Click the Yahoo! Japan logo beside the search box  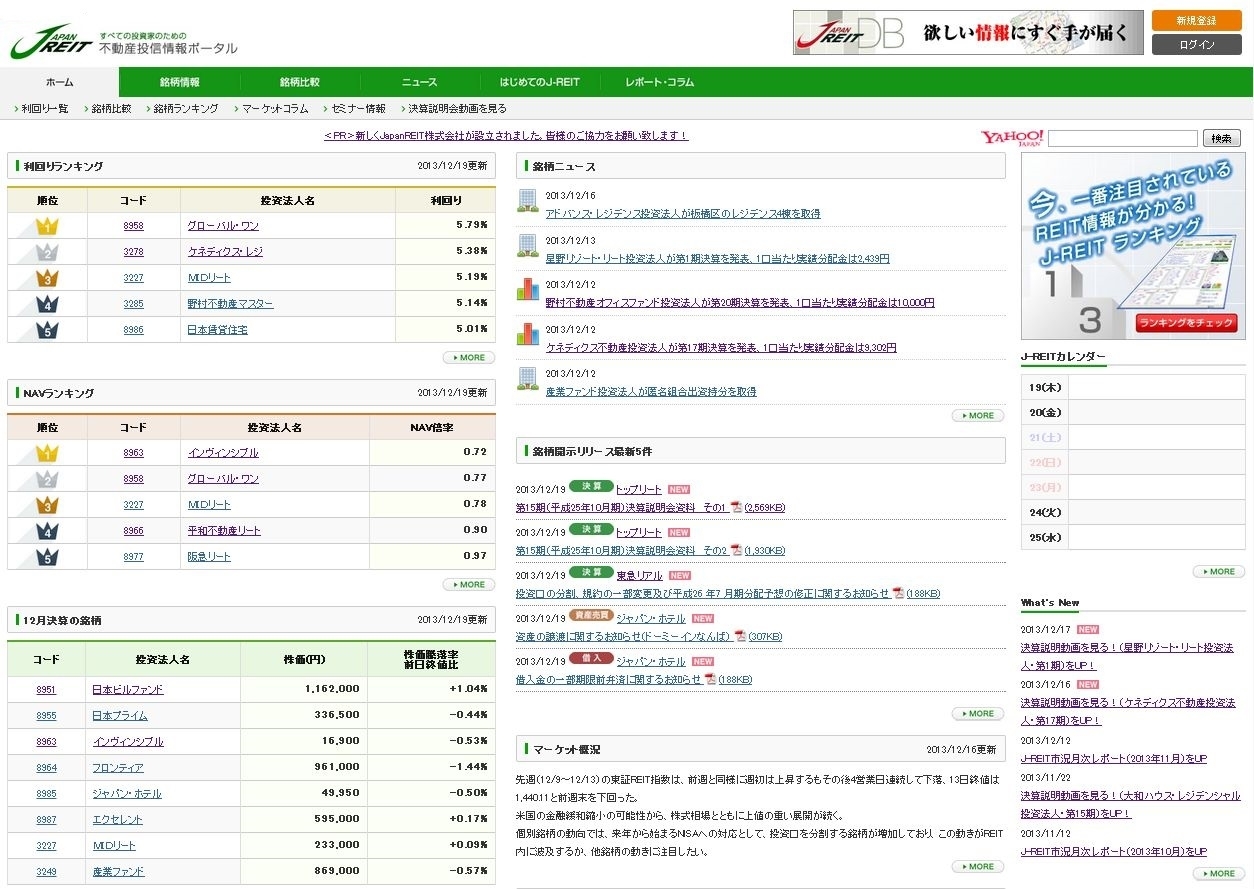point(1012,138)
